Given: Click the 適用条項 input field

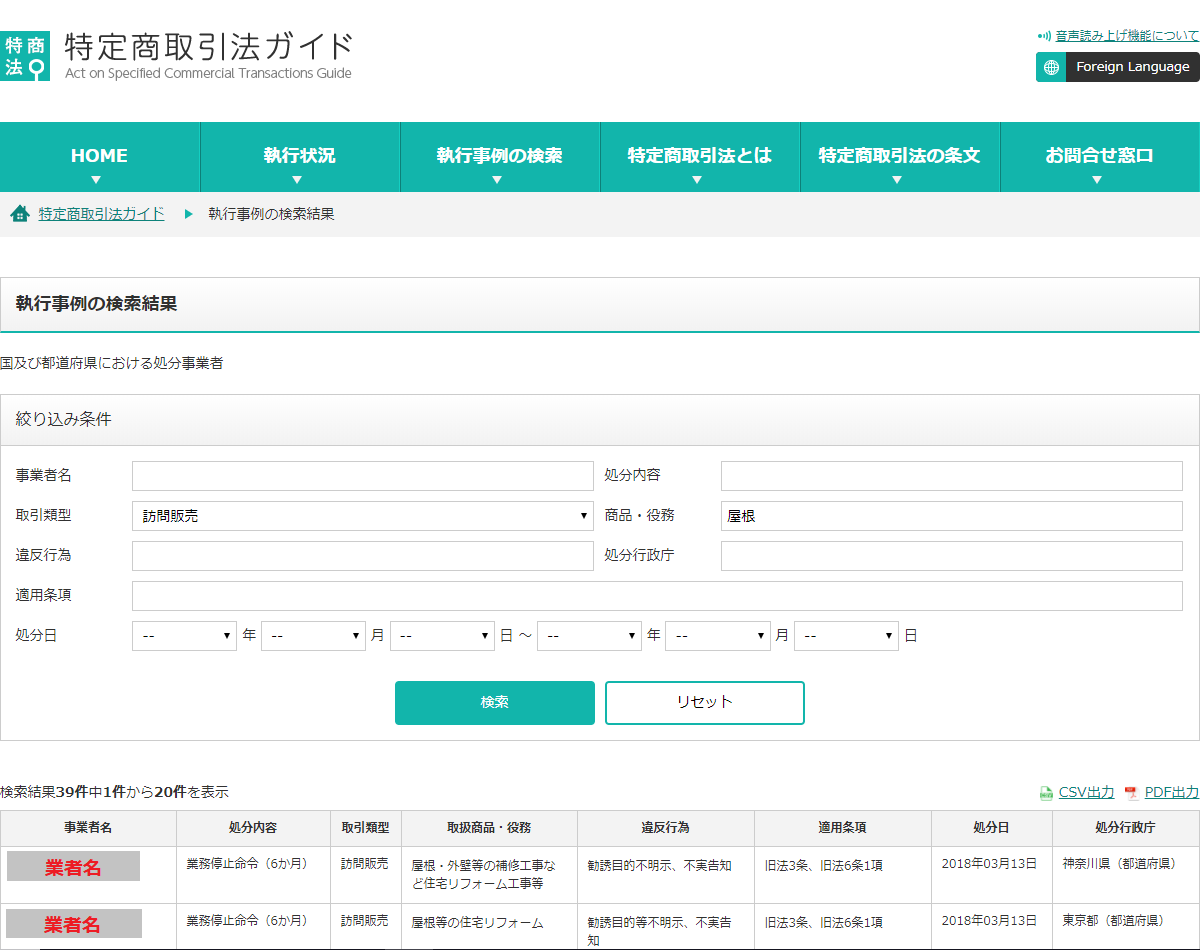Looking at the screenshot, I should pyautogui.click(x=657, y=596).
